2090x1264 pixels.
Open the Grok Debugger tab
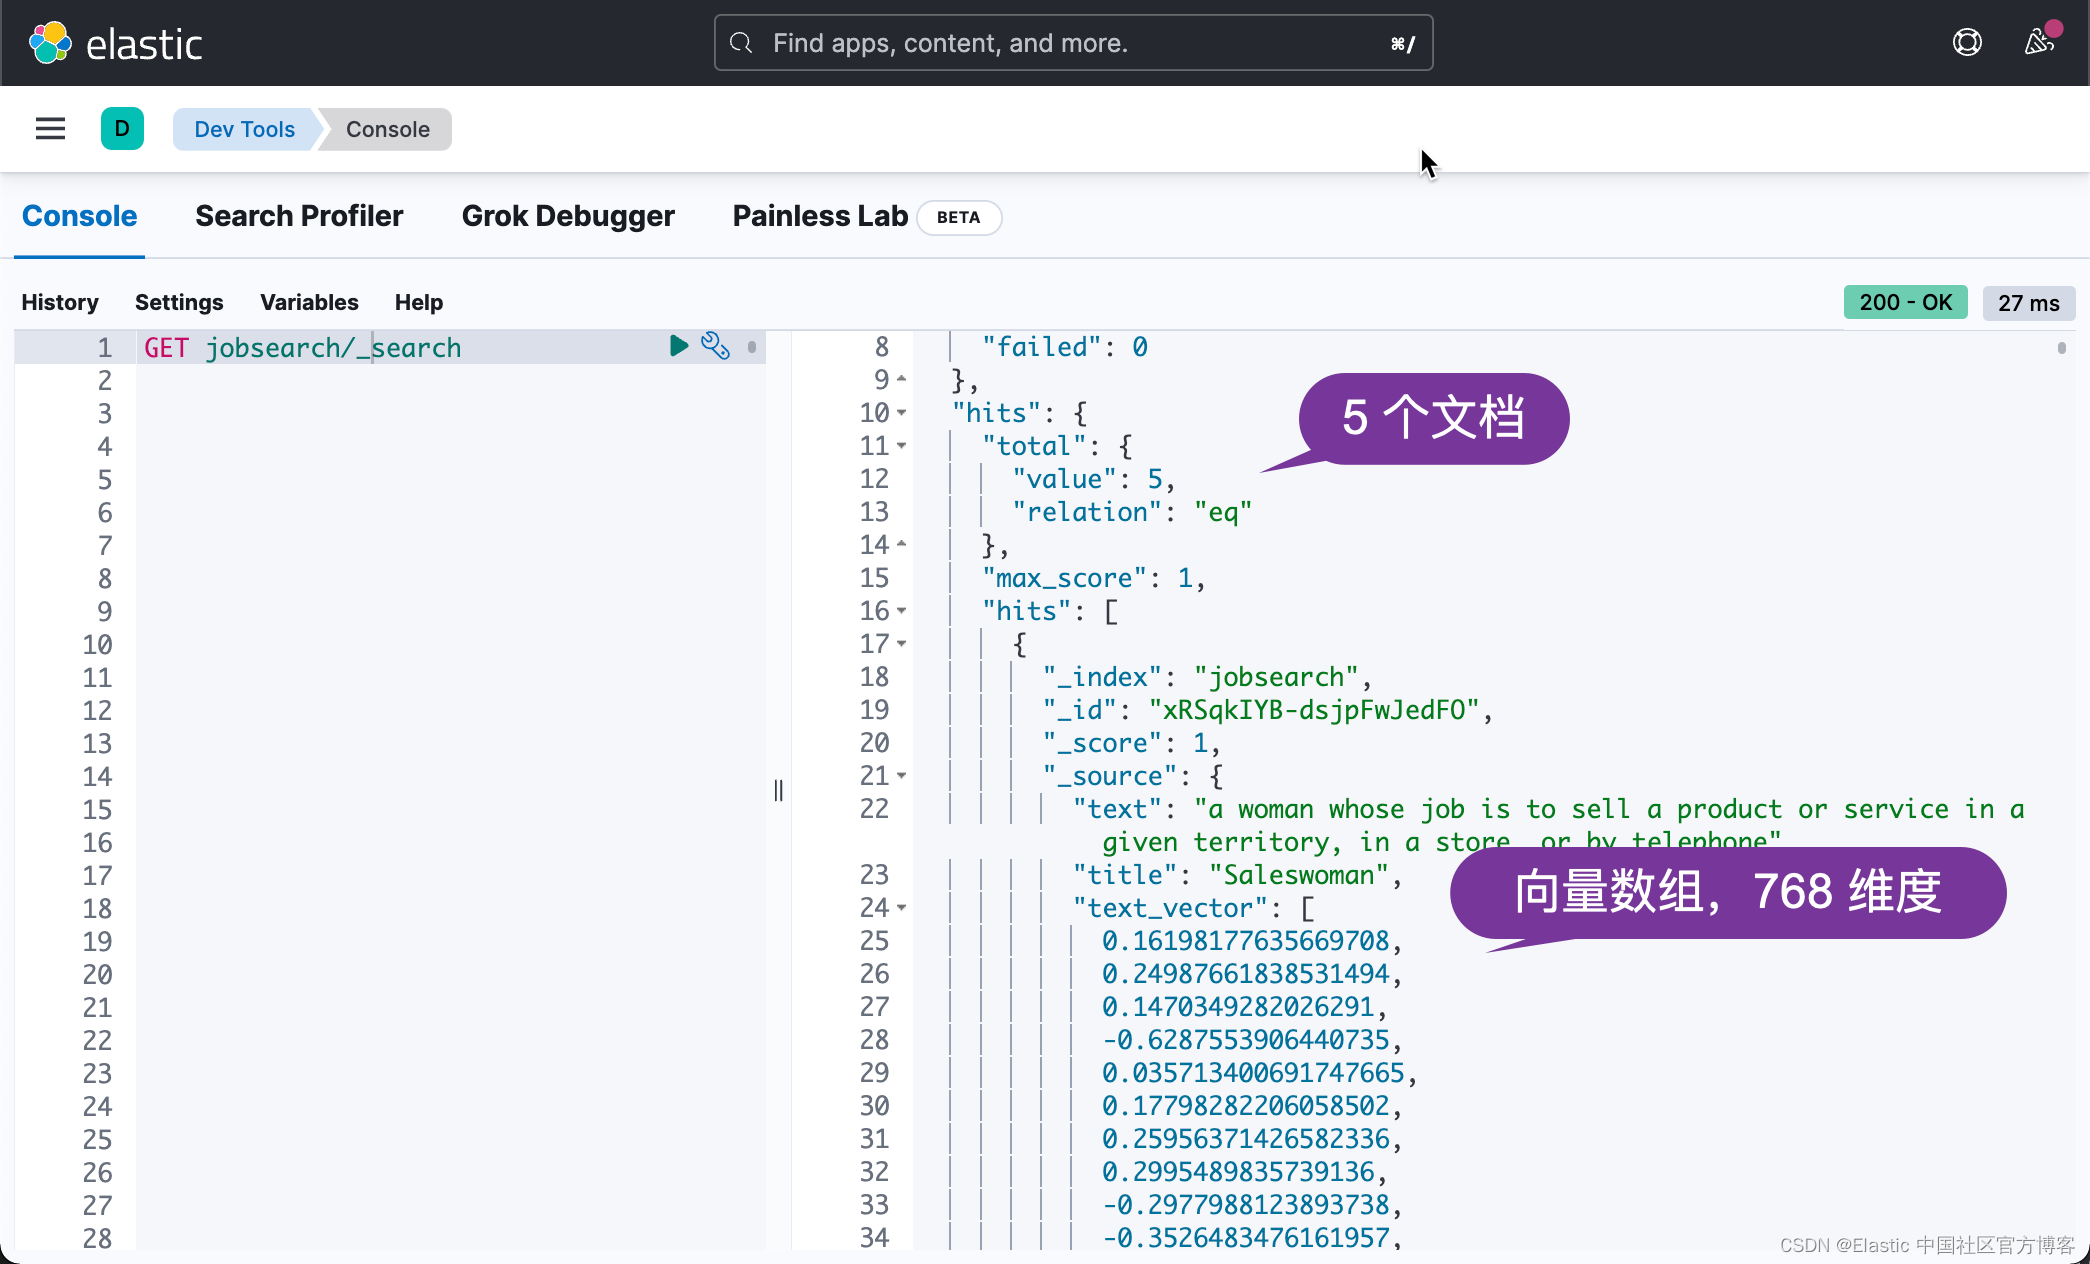tap(569, 216)
